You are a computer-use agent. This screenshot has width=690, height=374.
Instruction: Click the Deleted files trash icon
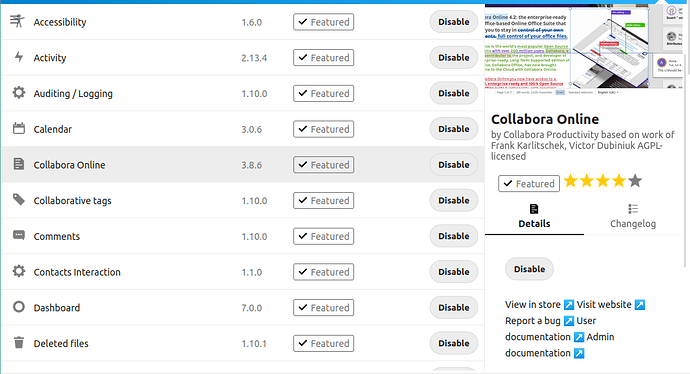point(18,342)
